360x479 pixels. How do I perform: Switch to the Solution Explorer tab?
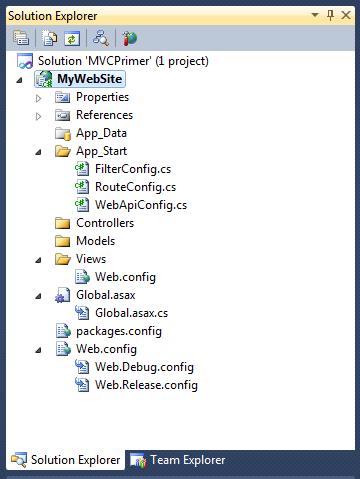[66, 460]
